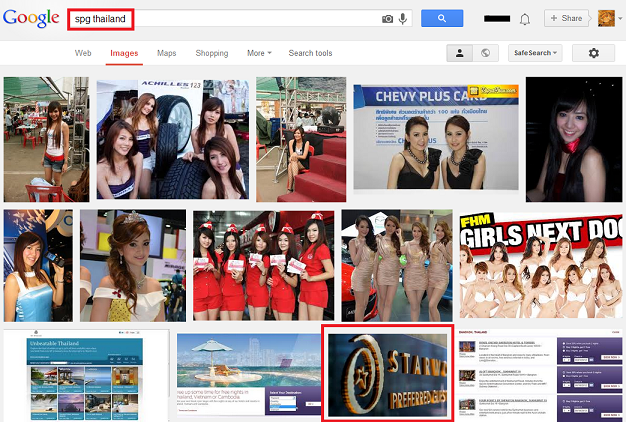
Task: Toggle personal results person icon
Action: pos(460,53)
